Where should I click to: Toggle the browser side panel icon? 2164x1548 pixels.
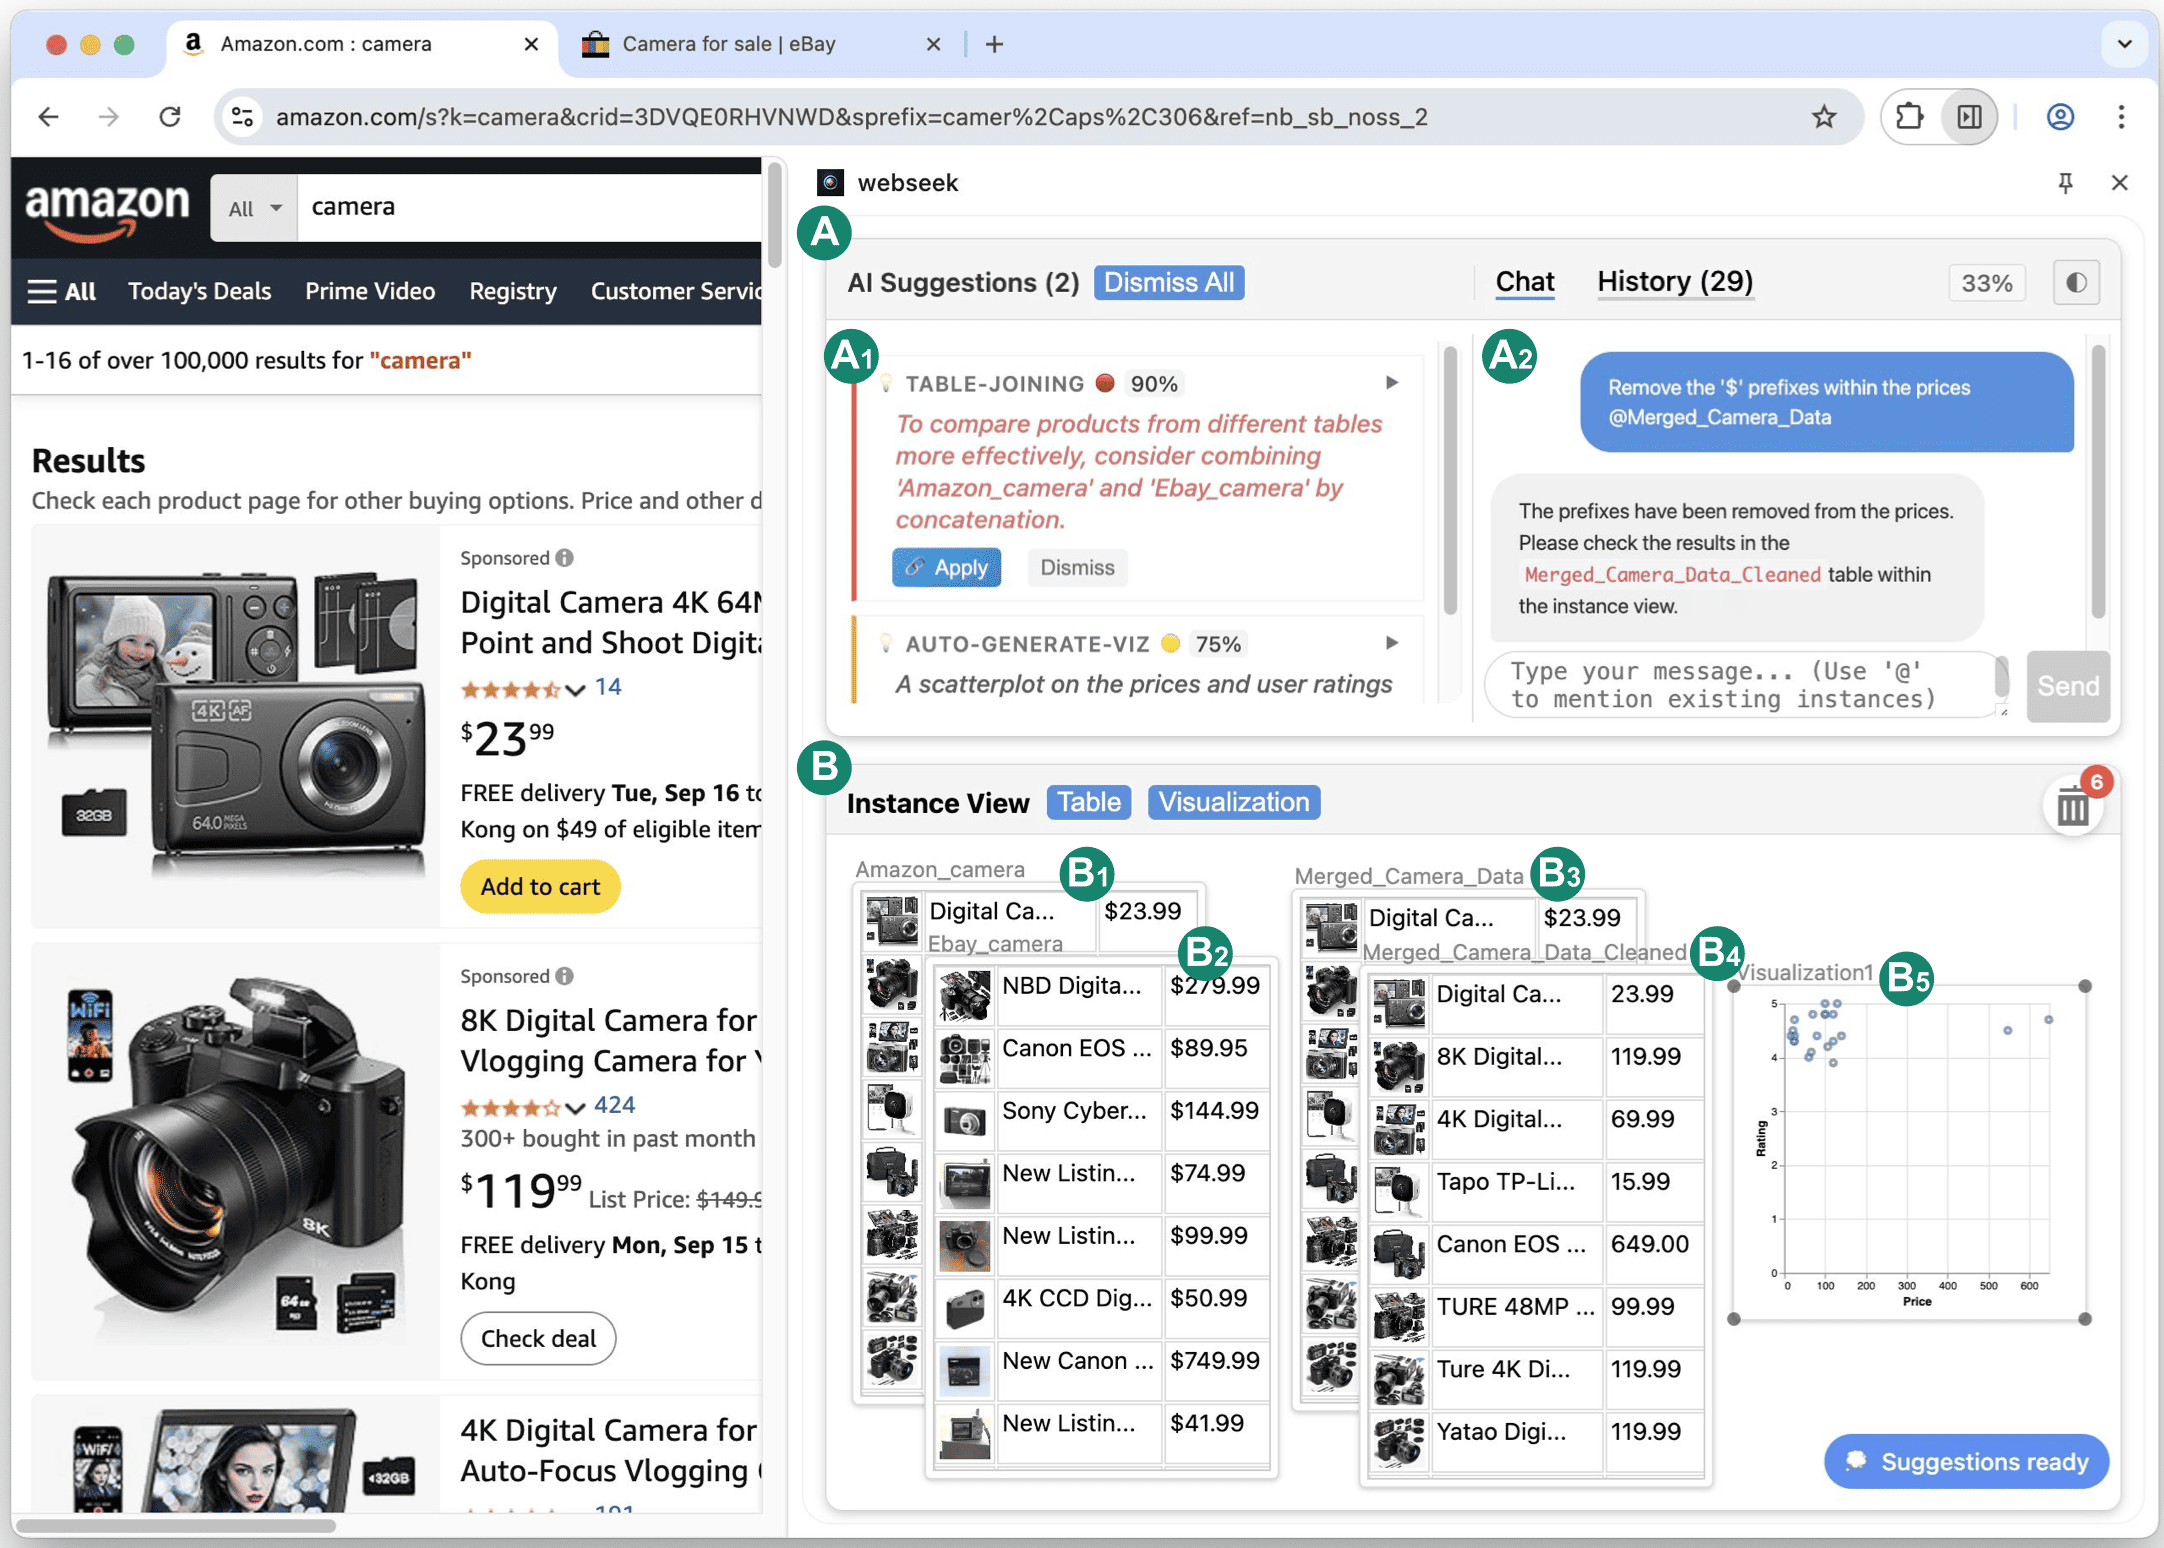(1969, 117)
